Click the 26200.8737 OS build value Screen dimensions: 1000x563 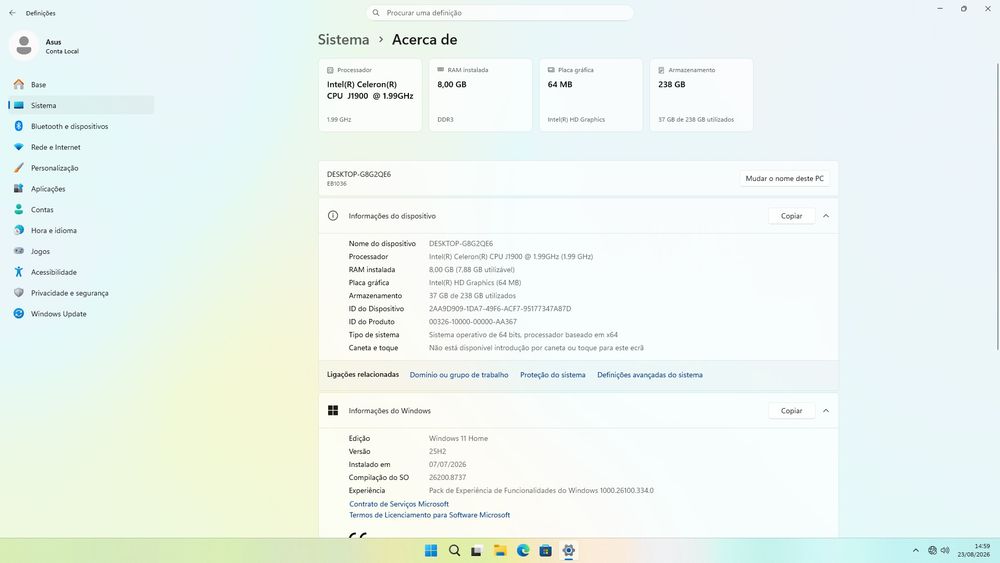click(447, 478)
